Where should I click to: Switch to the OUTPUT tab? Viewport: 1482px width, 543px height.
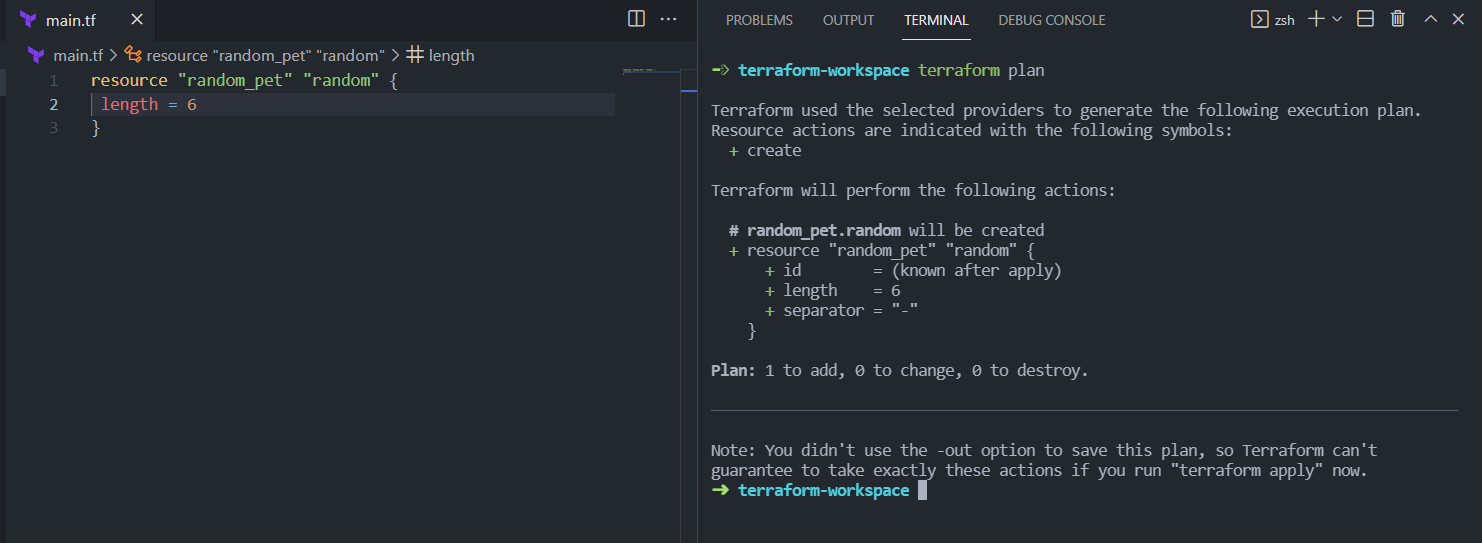848,20
